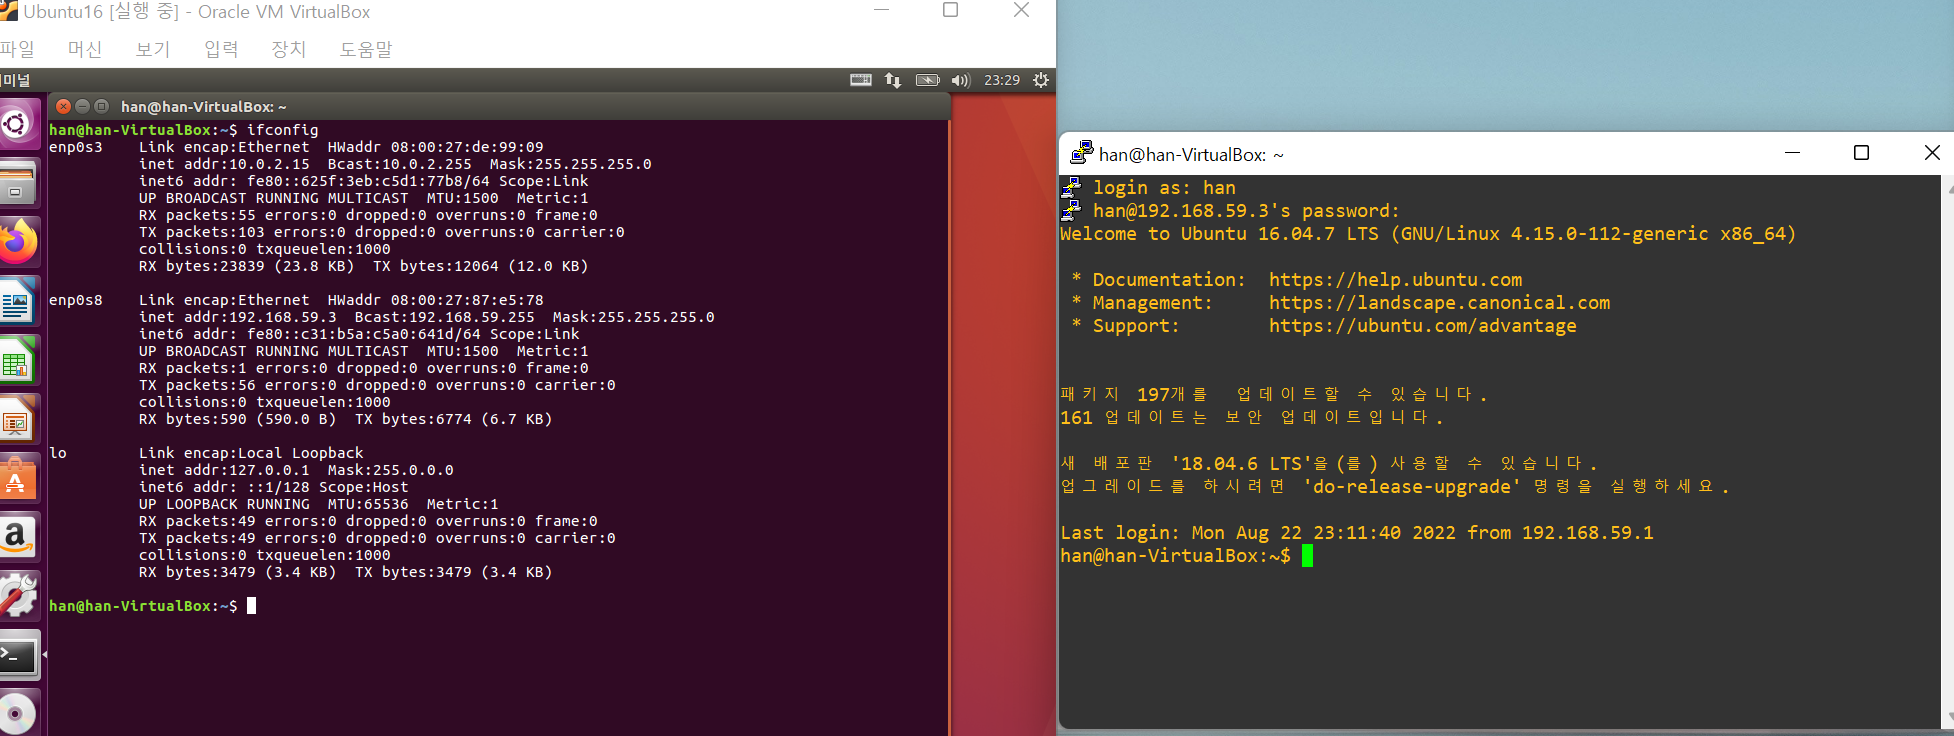This screenshot has width=1954, height=736.
Task: Click the 'do-release-upgrade' text in PuTTY
Action: coord(1411,487)
